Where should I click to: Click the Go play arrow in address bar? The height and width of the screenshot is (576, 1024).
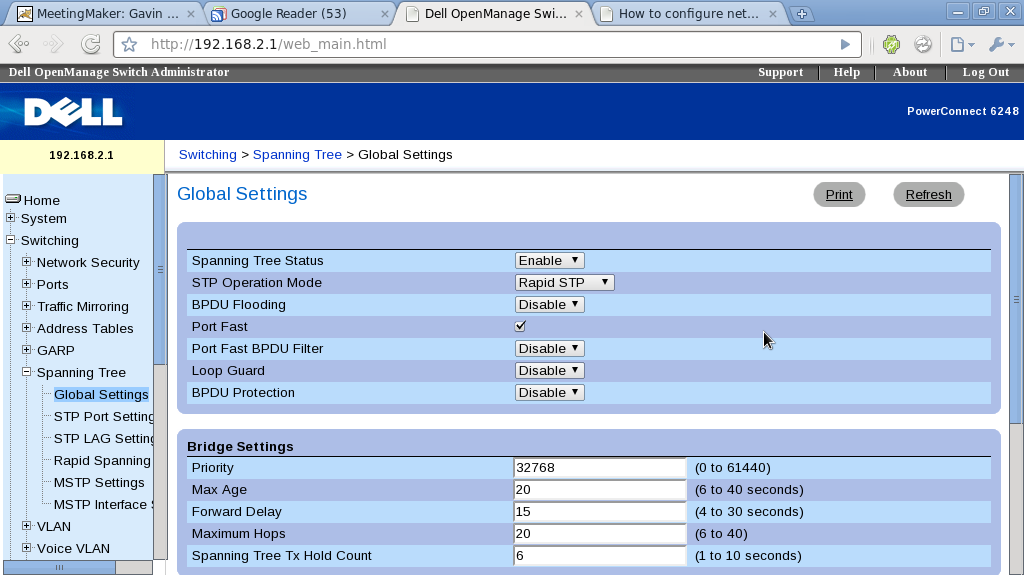click(x=845, y=44)
